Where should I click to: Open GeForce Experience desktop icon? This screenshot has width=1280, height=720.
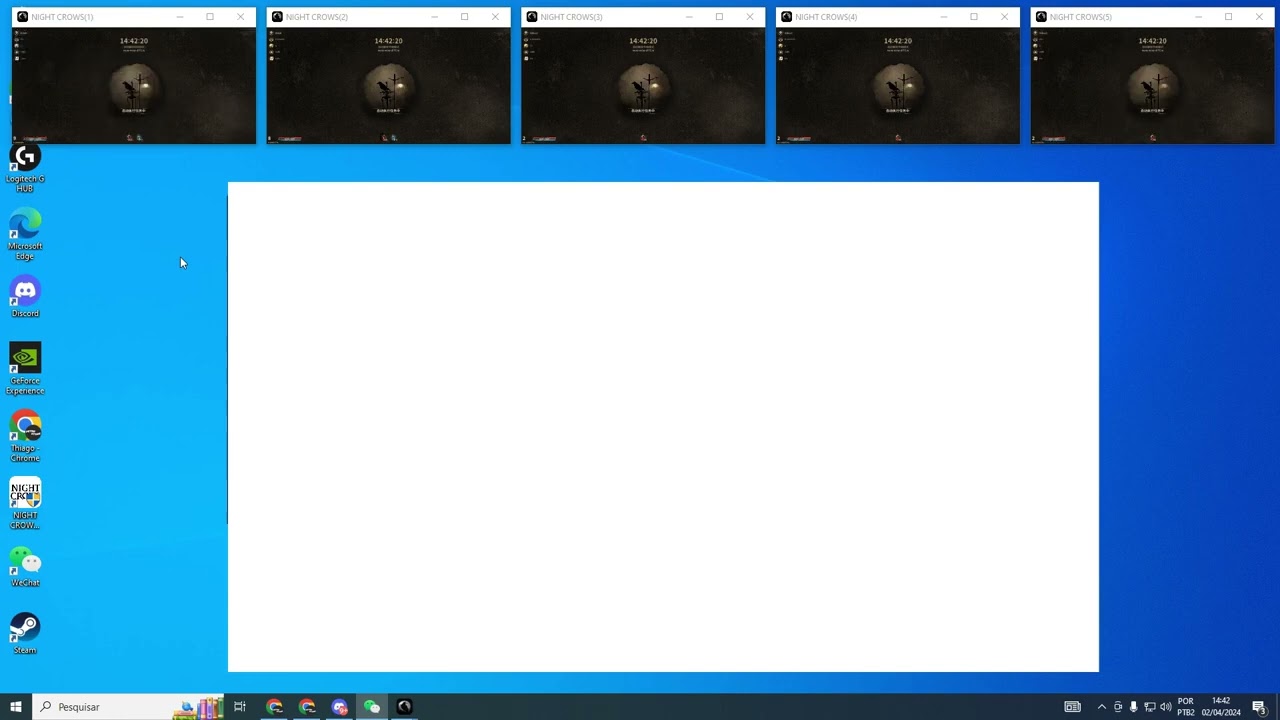pos(25,369)
